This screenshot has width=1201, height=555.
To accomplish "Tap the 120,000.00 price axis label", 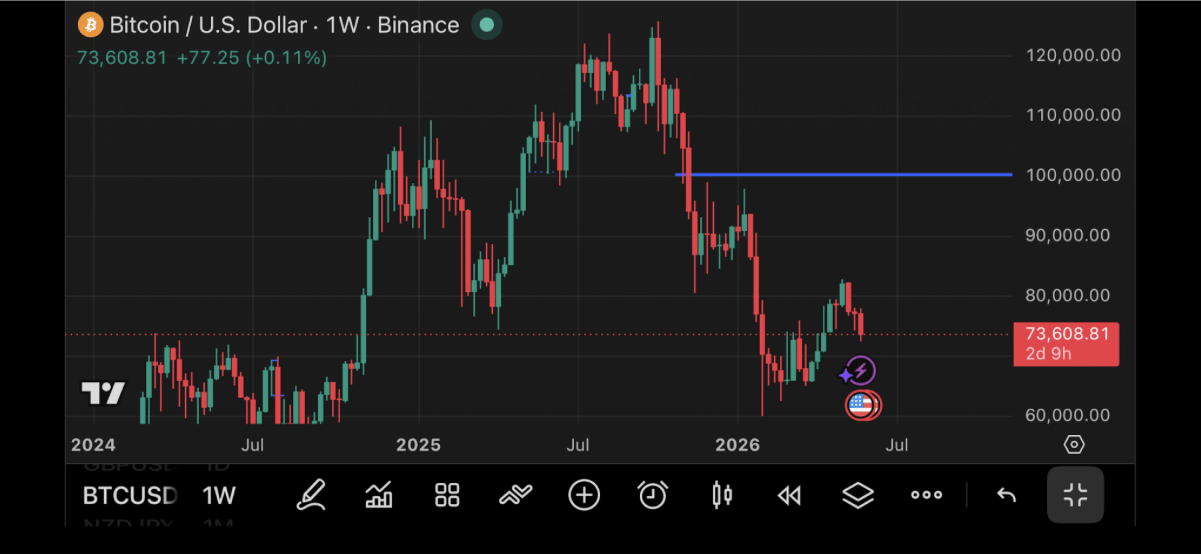I will tap(1073, 55).
